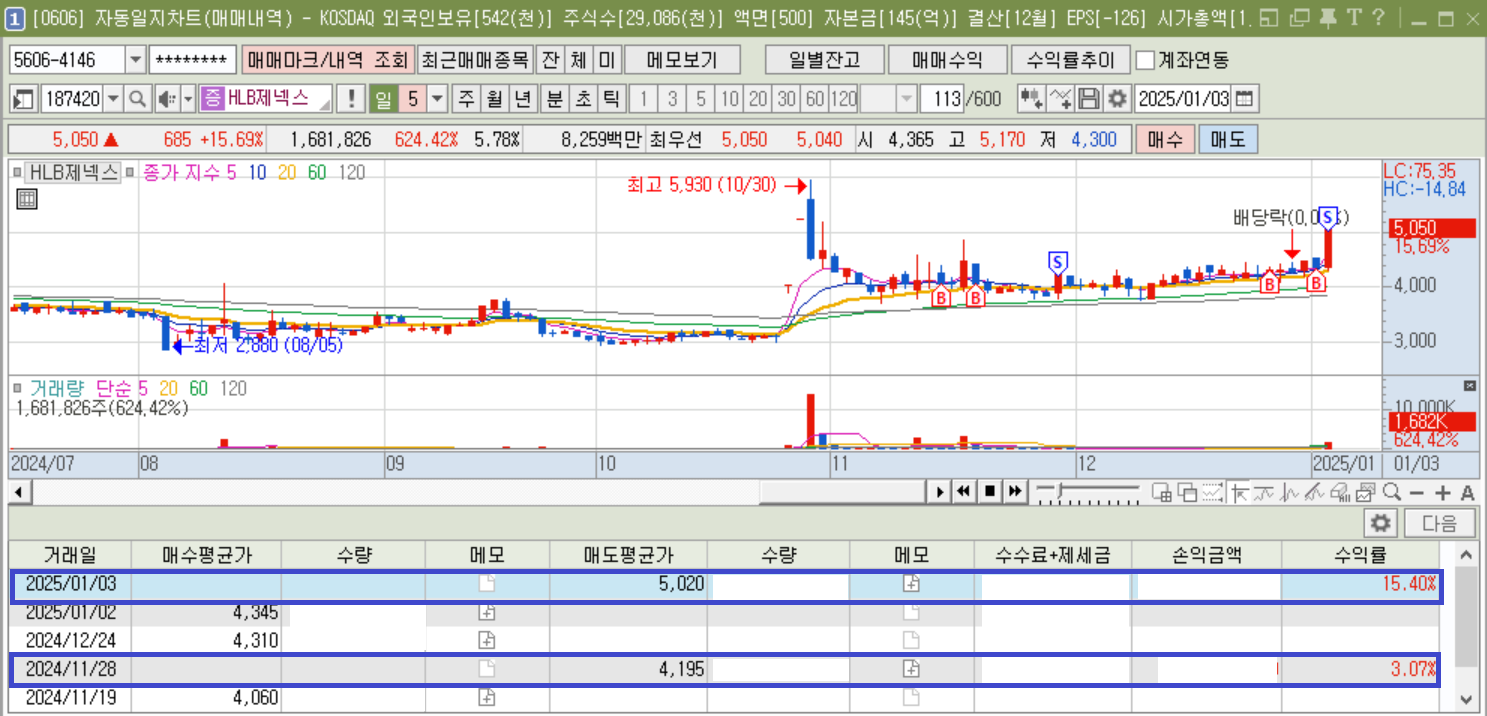Click the 매수 buy button
Viewport: 1487px width, 716px height.
[x=1164, y=139]
